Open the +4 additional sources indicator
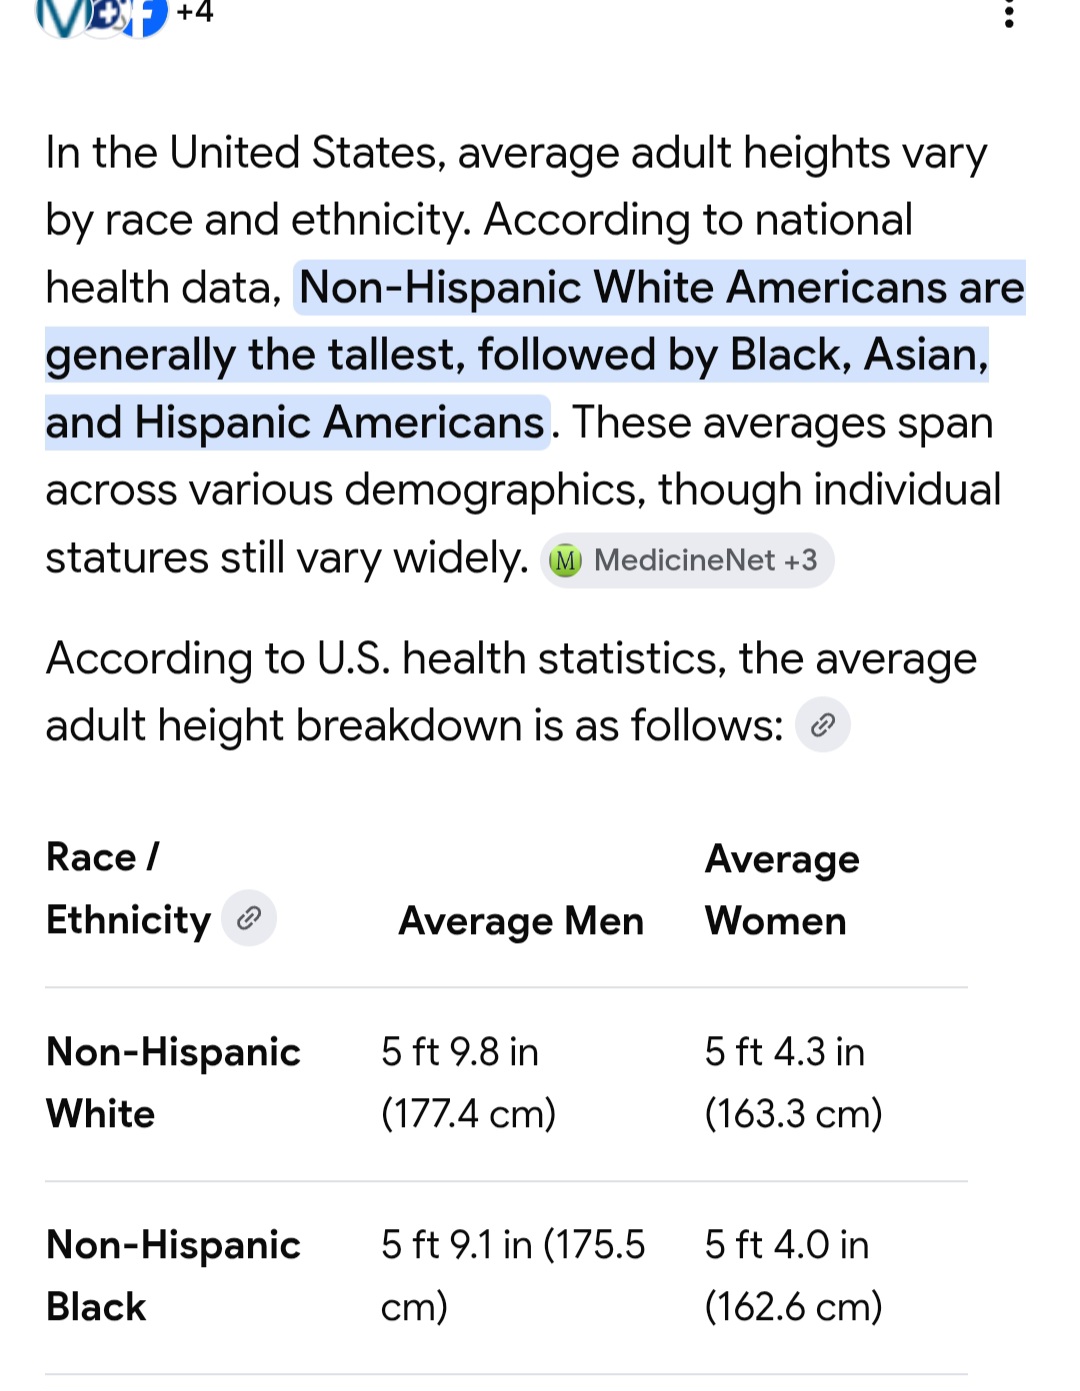Image resolution: width=1080 pixels, height=1391 pixels. click(195, 12)
